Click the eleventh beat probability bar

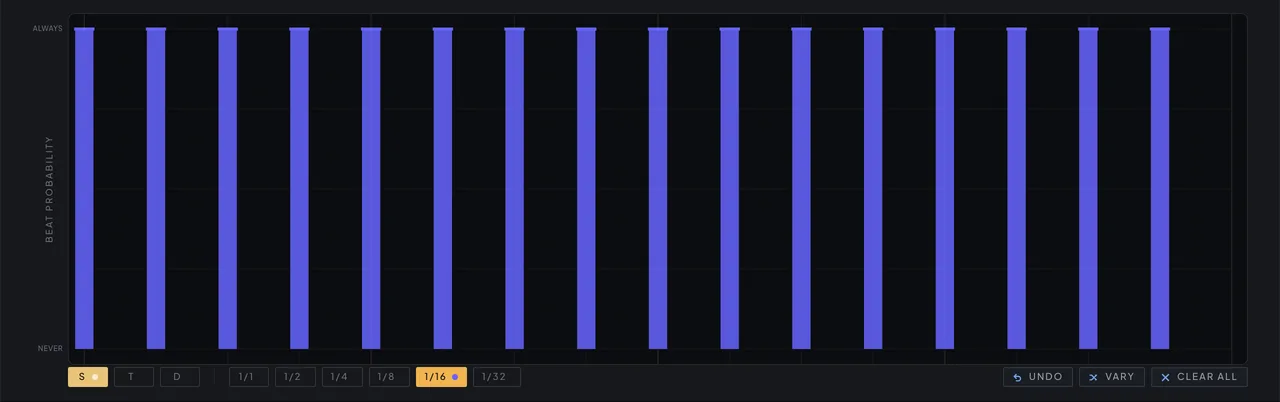pyautogui.click(x=801, y=188)
